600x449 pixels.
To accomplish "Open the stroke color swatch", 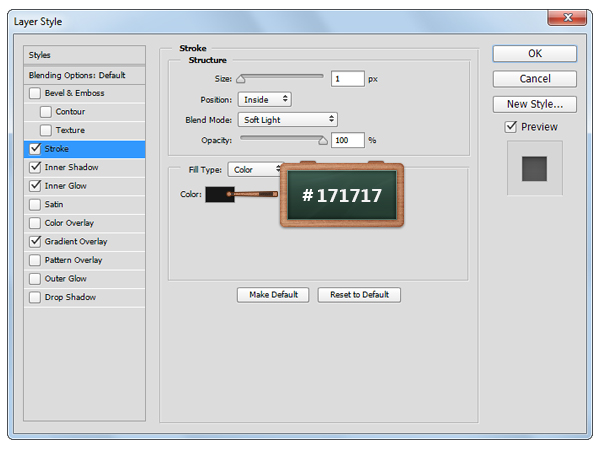I will coord(218,194).
